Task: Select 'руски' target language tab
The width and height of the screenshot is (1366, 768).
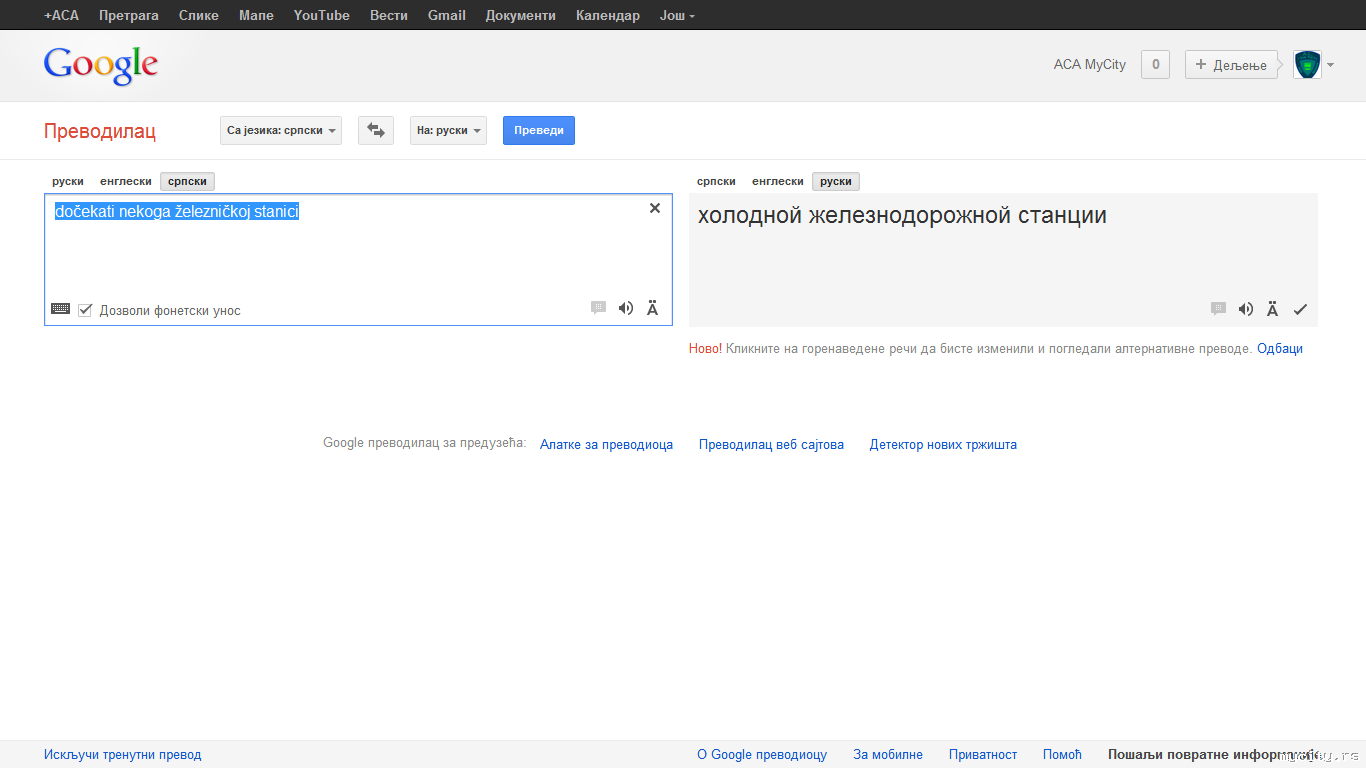Action: coord(836,181)
